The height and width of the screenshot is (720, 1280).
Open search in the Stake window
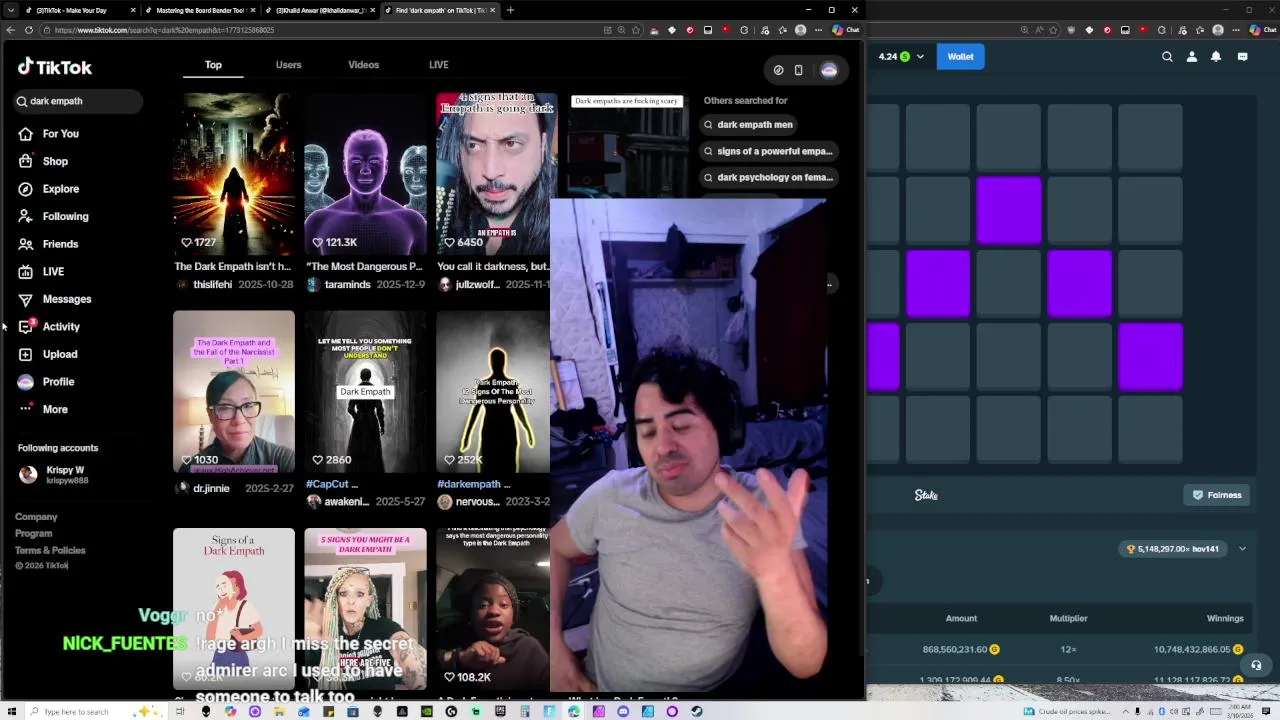tap(1167, 57)
